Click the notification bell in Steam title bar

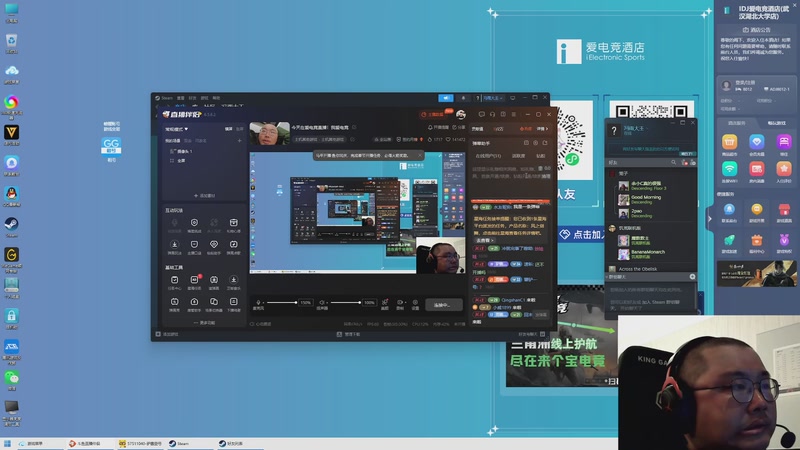tap(463, 98)
